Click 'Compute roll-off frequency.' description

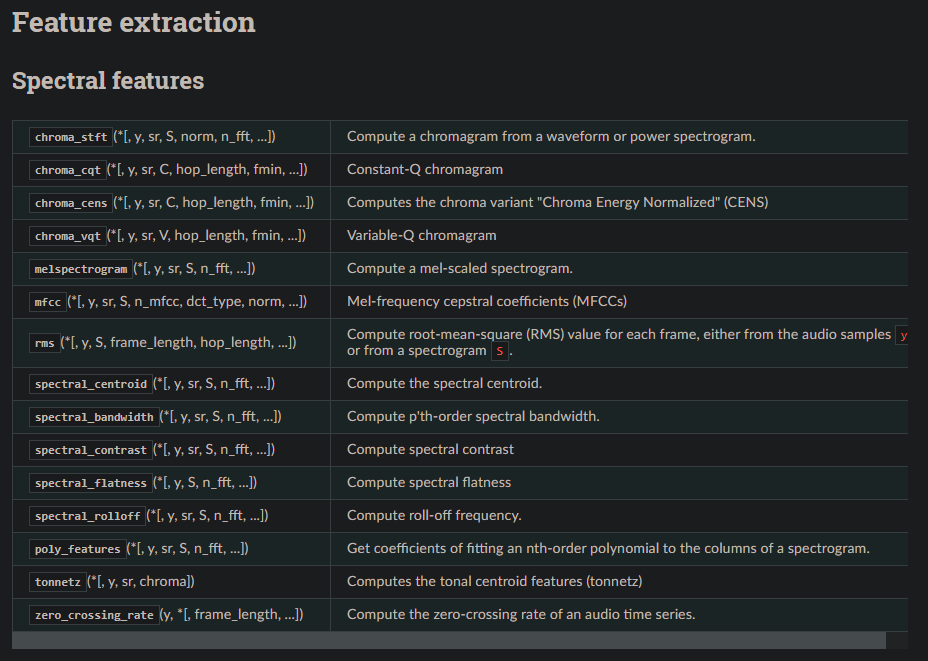[x=434, y=515]
